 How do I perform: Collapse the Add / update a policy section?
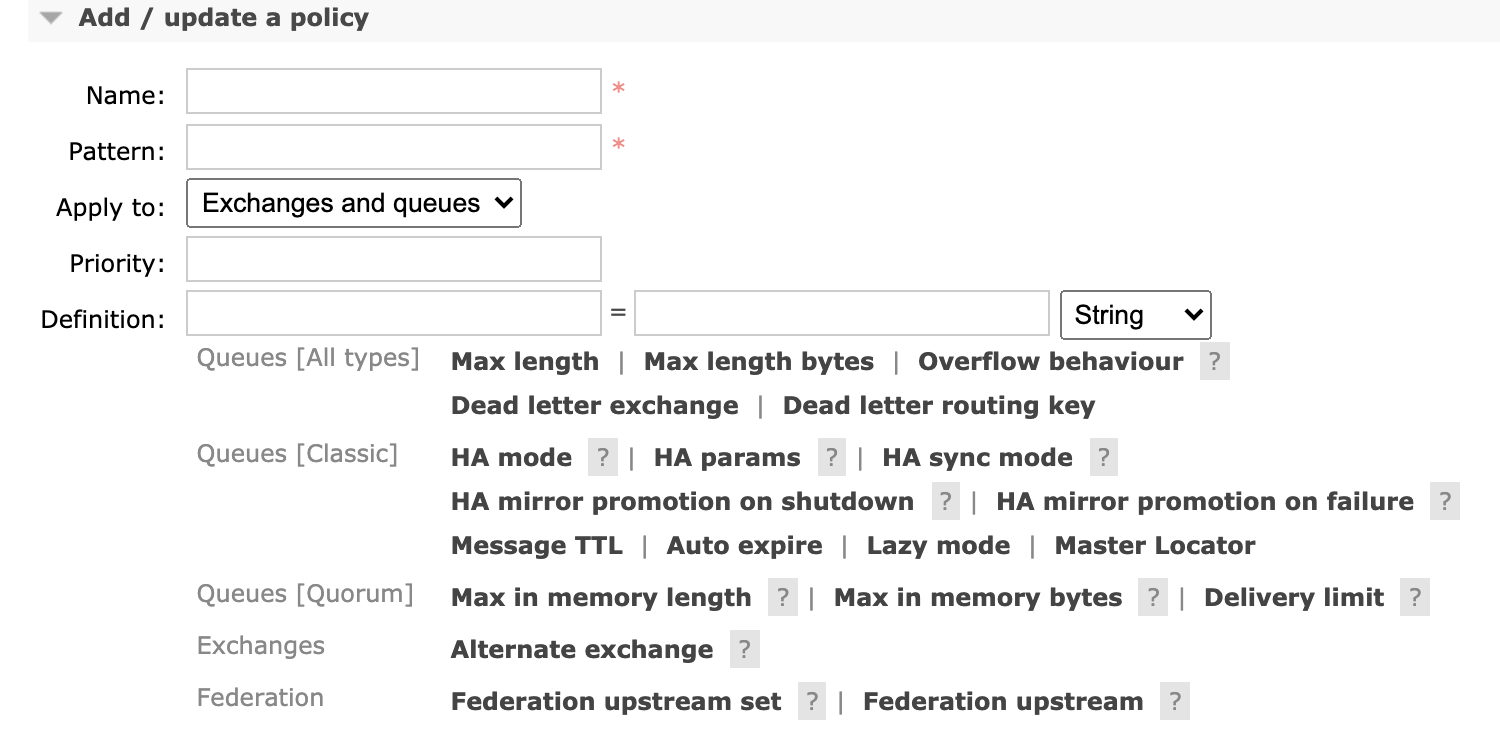[x=52, y=18]
